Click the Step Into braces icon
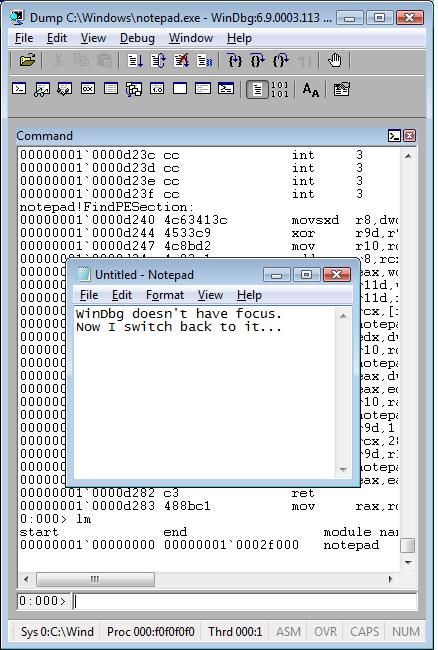 (235, 61)
